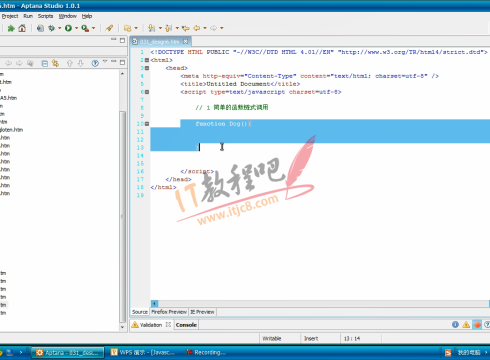
Task: Open External Tools dropdown arrow
Action: [x=94, y=28]
